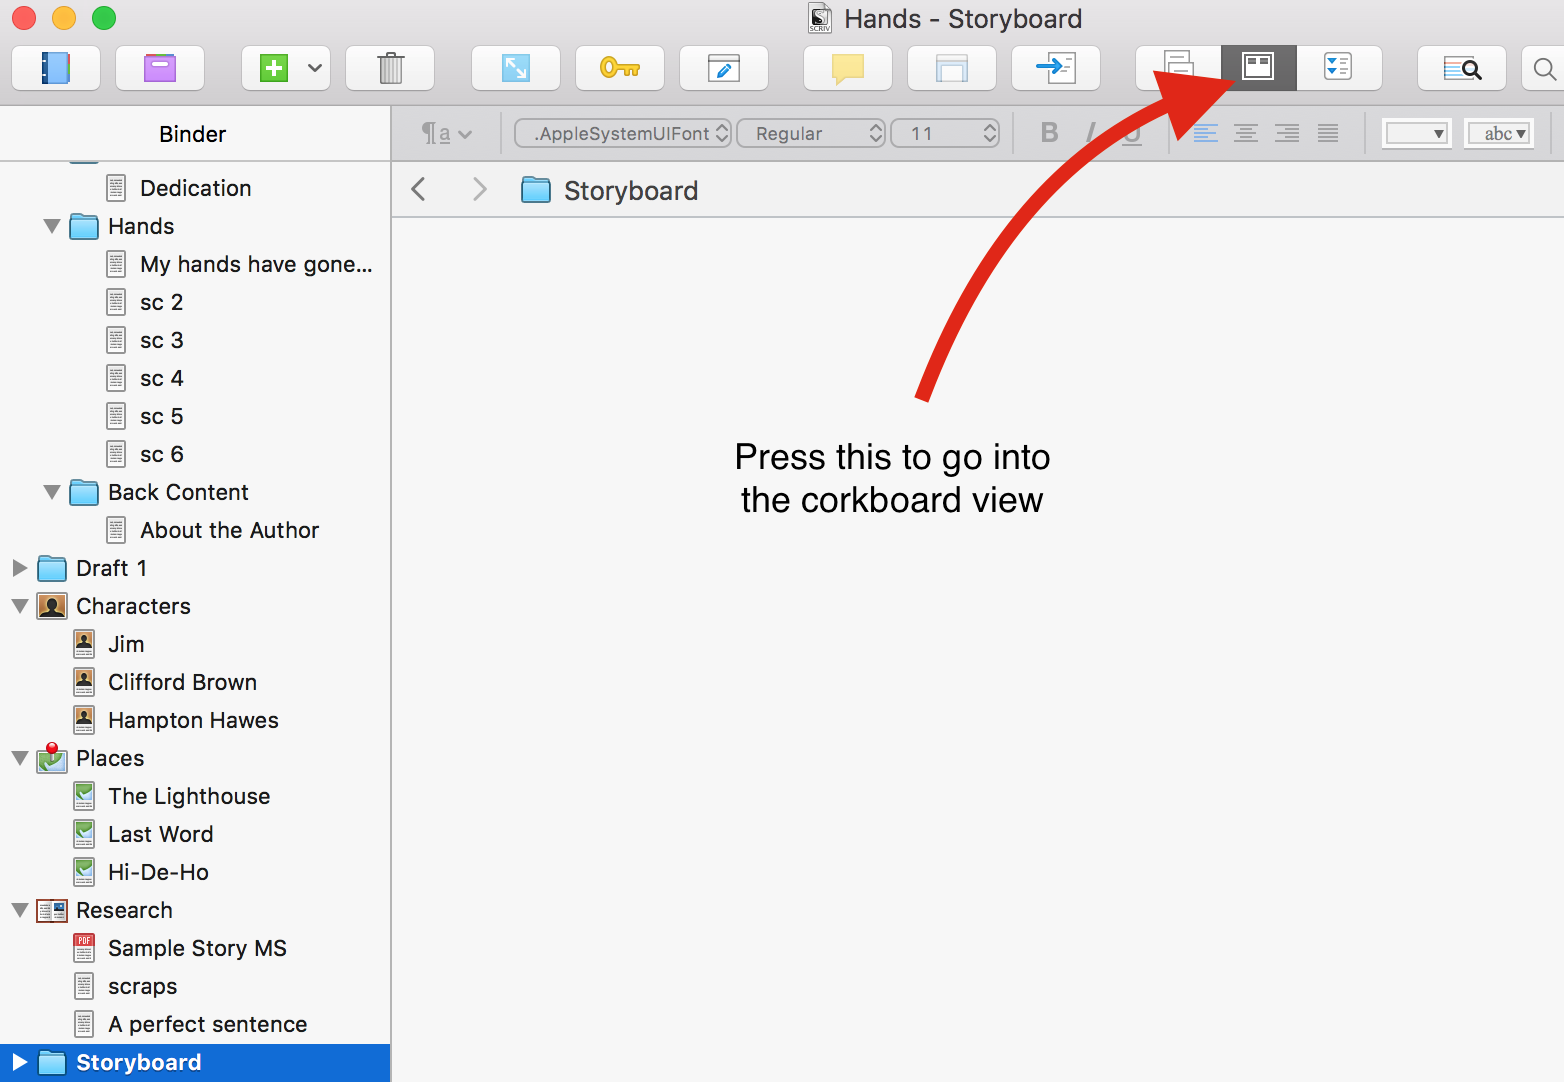Open the Keywords panel with the key icon
This screenshot has height=1082, width=1564.
tap(620, 68)
